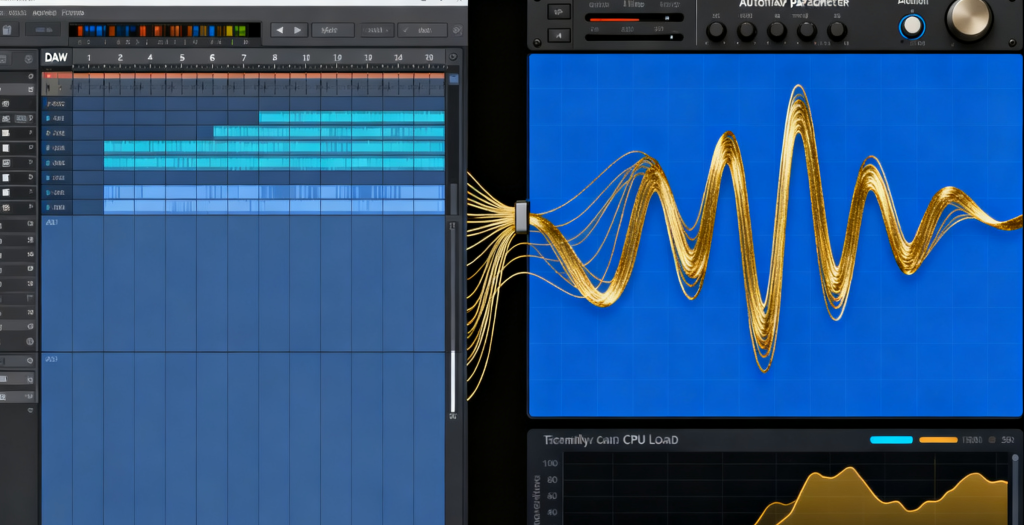
Task: Toggle the orange series in CPU Load legend
Action: pos(938,440)
